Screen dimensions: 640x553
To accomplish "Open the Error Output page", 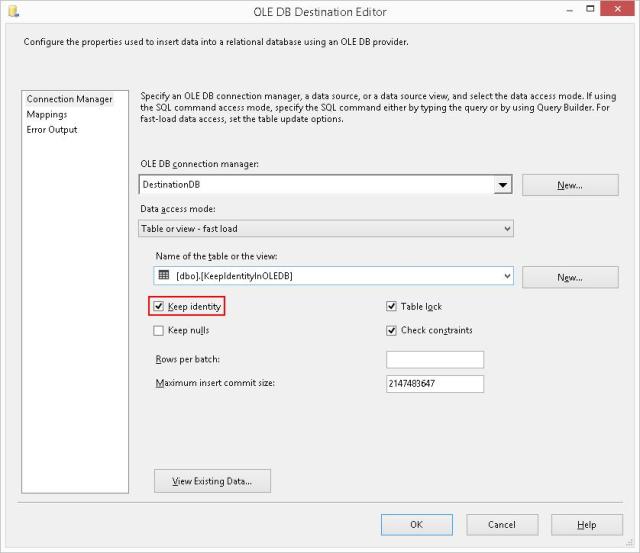I will pyautogui.click(x=52, y=129).
